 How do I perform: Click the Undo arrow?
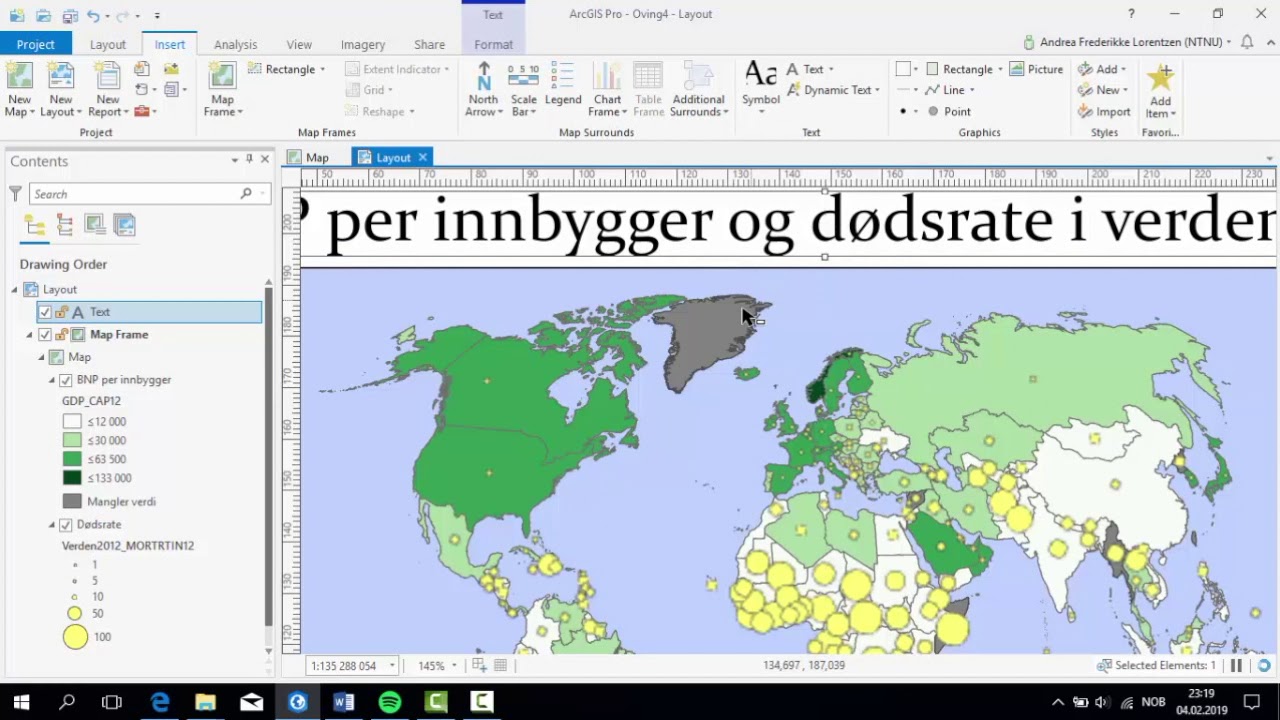(93, 15)
